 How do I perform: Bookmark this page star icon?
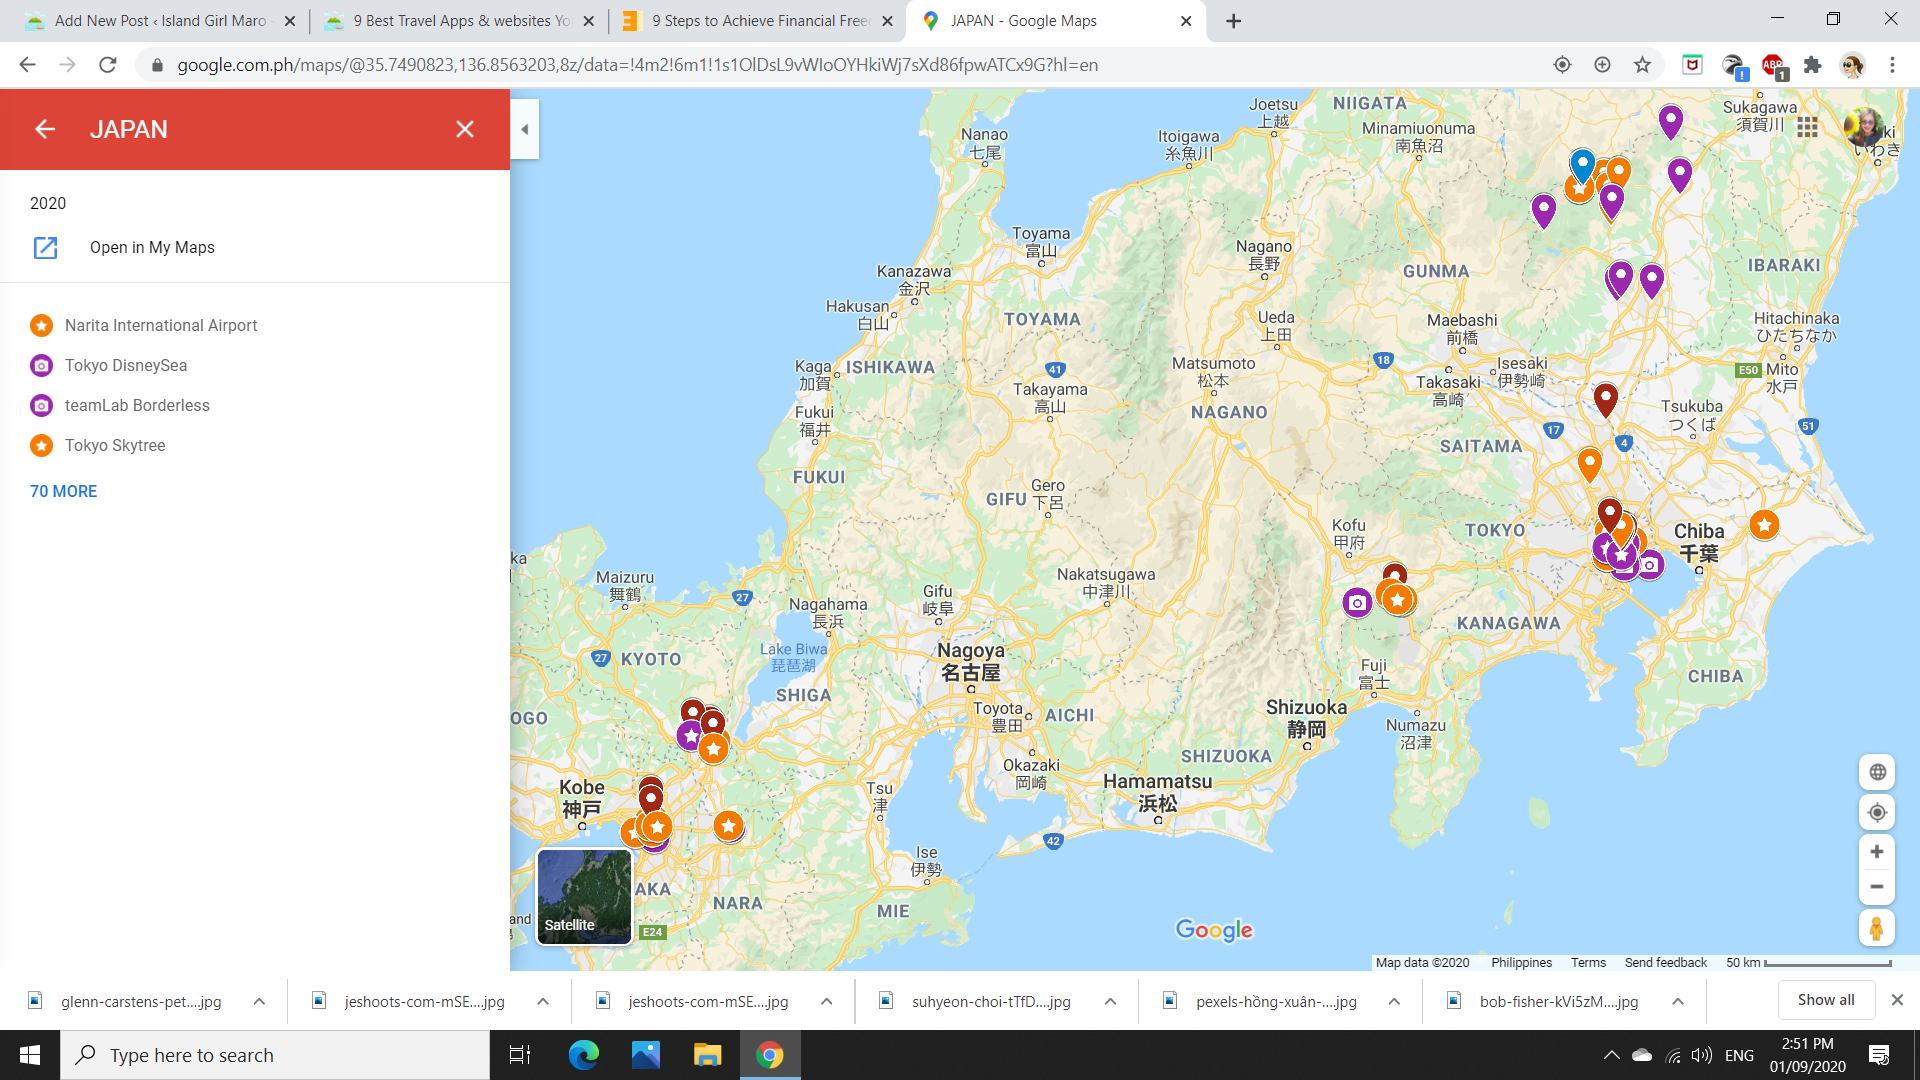[x=1642, y=65]
